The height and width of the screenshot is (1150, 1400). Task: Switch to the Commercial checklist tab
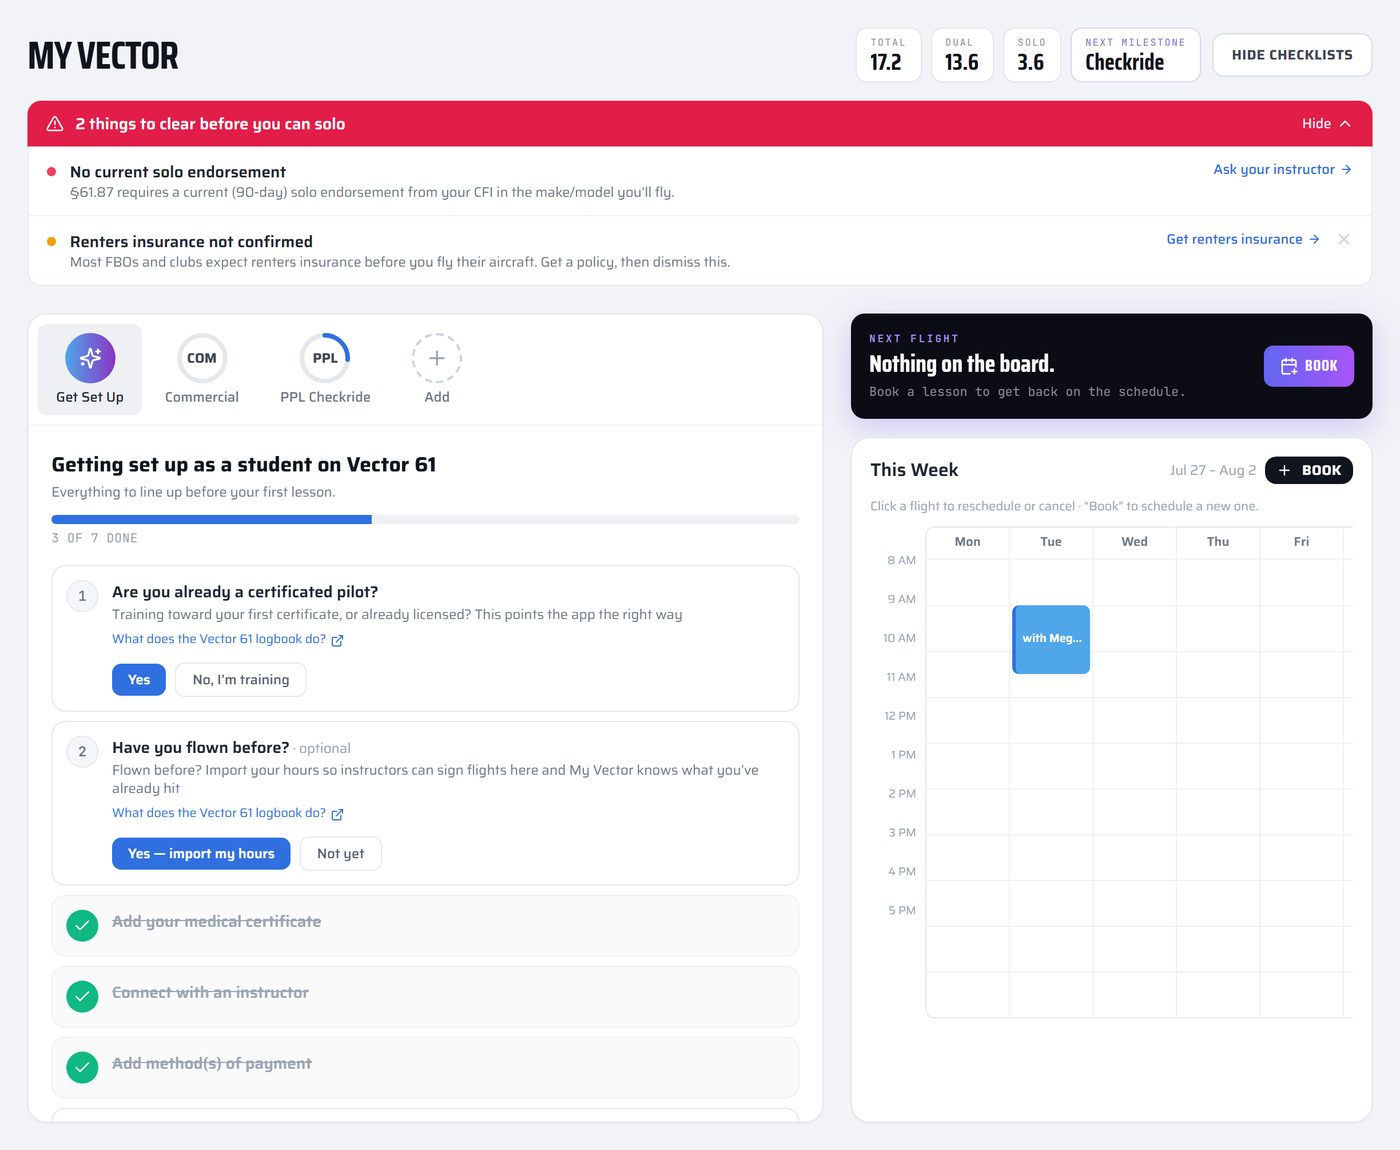(x=202, y=369)
